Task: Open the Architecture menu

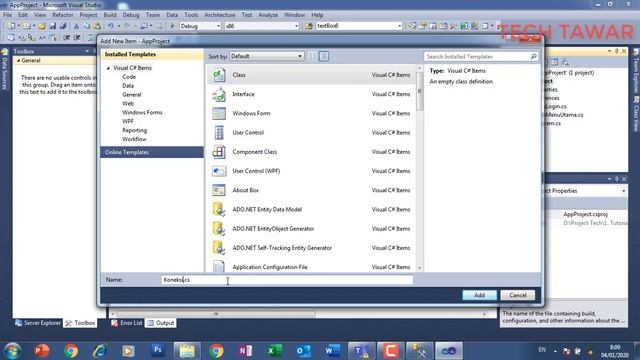Action: 220,15
